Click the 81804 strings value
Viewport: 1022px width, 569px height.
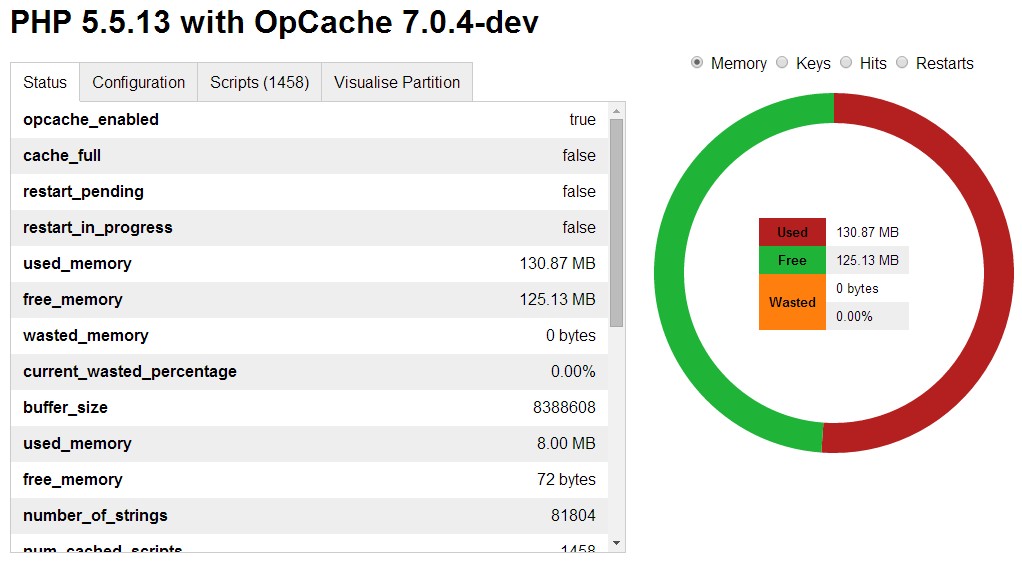click(574, 515)
